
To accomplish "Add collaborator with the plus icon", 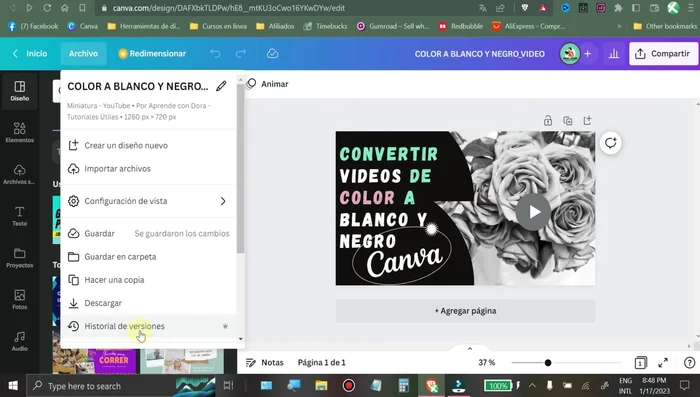I will pos(588,54).
